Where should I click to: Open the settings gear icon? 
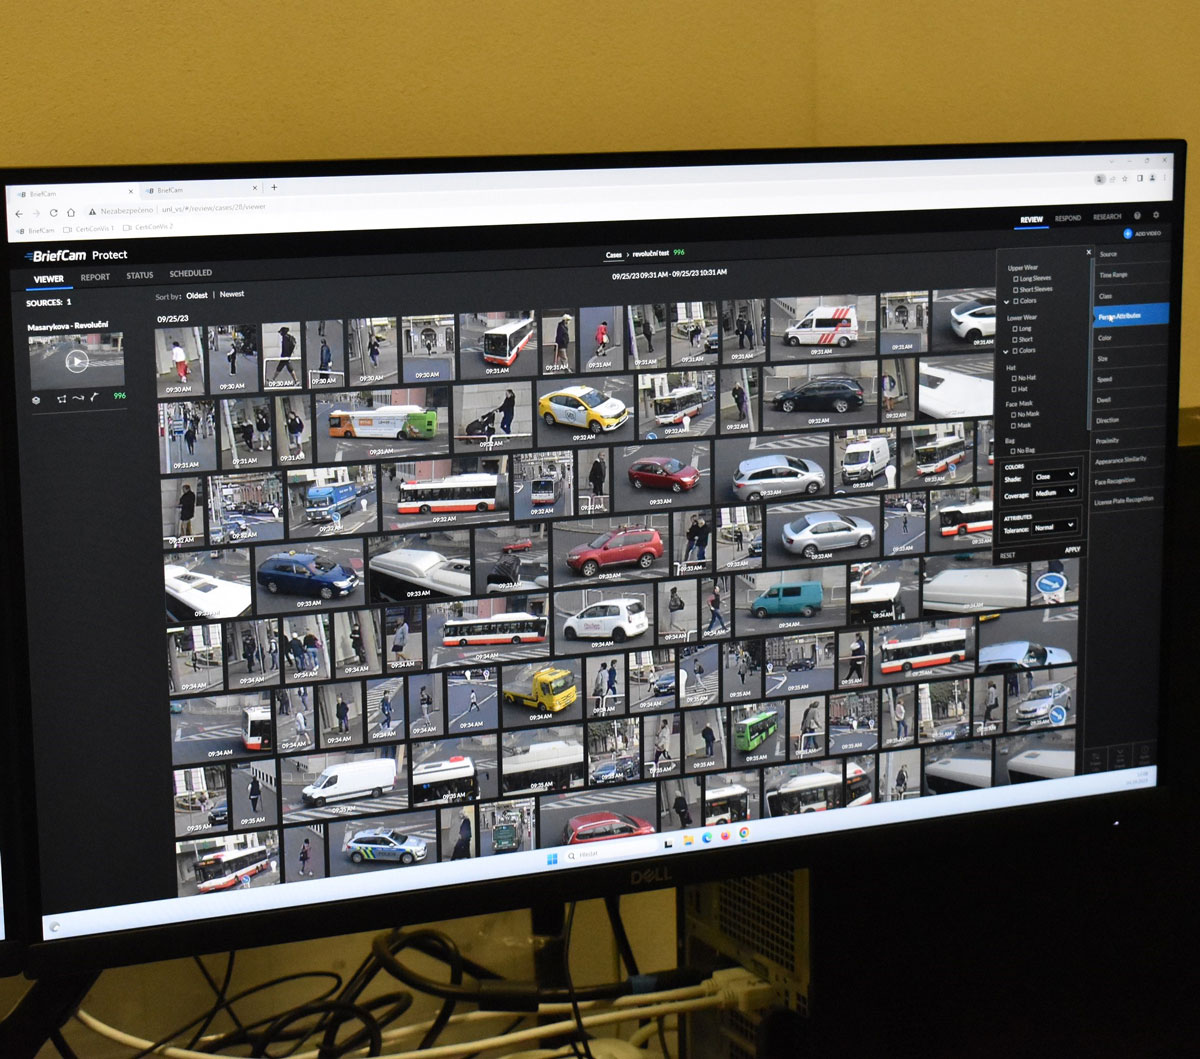click(1156, 215)
